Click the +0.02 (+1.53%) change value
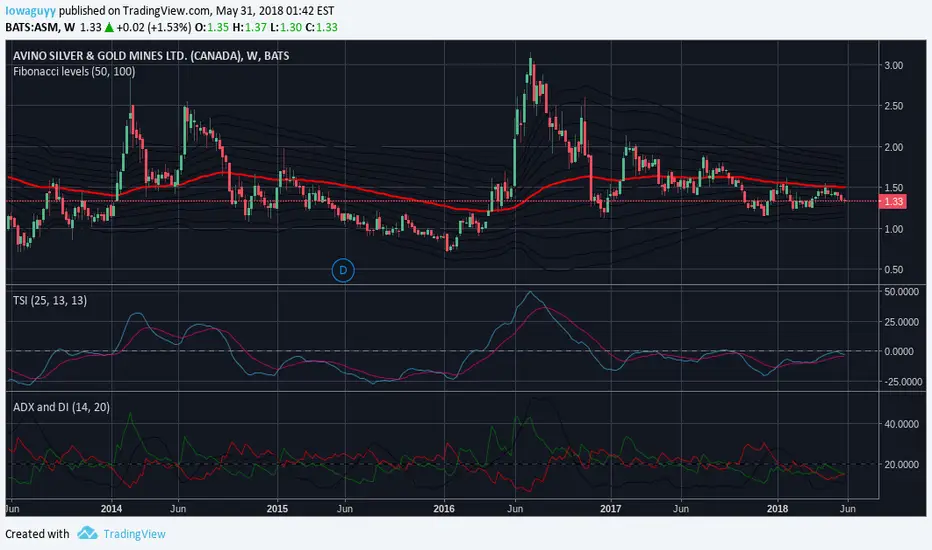Viewport: 932px width, 550px height. [154, 27]
